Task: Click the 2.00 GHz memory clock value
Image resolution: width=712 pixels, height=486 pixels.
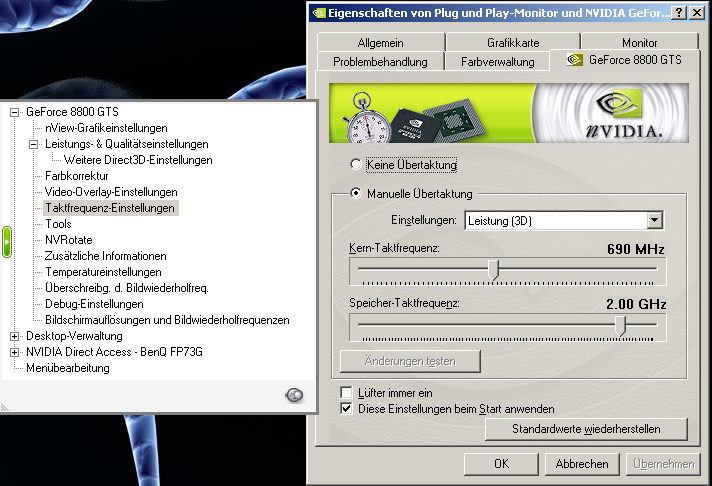Action: [636, 304]
